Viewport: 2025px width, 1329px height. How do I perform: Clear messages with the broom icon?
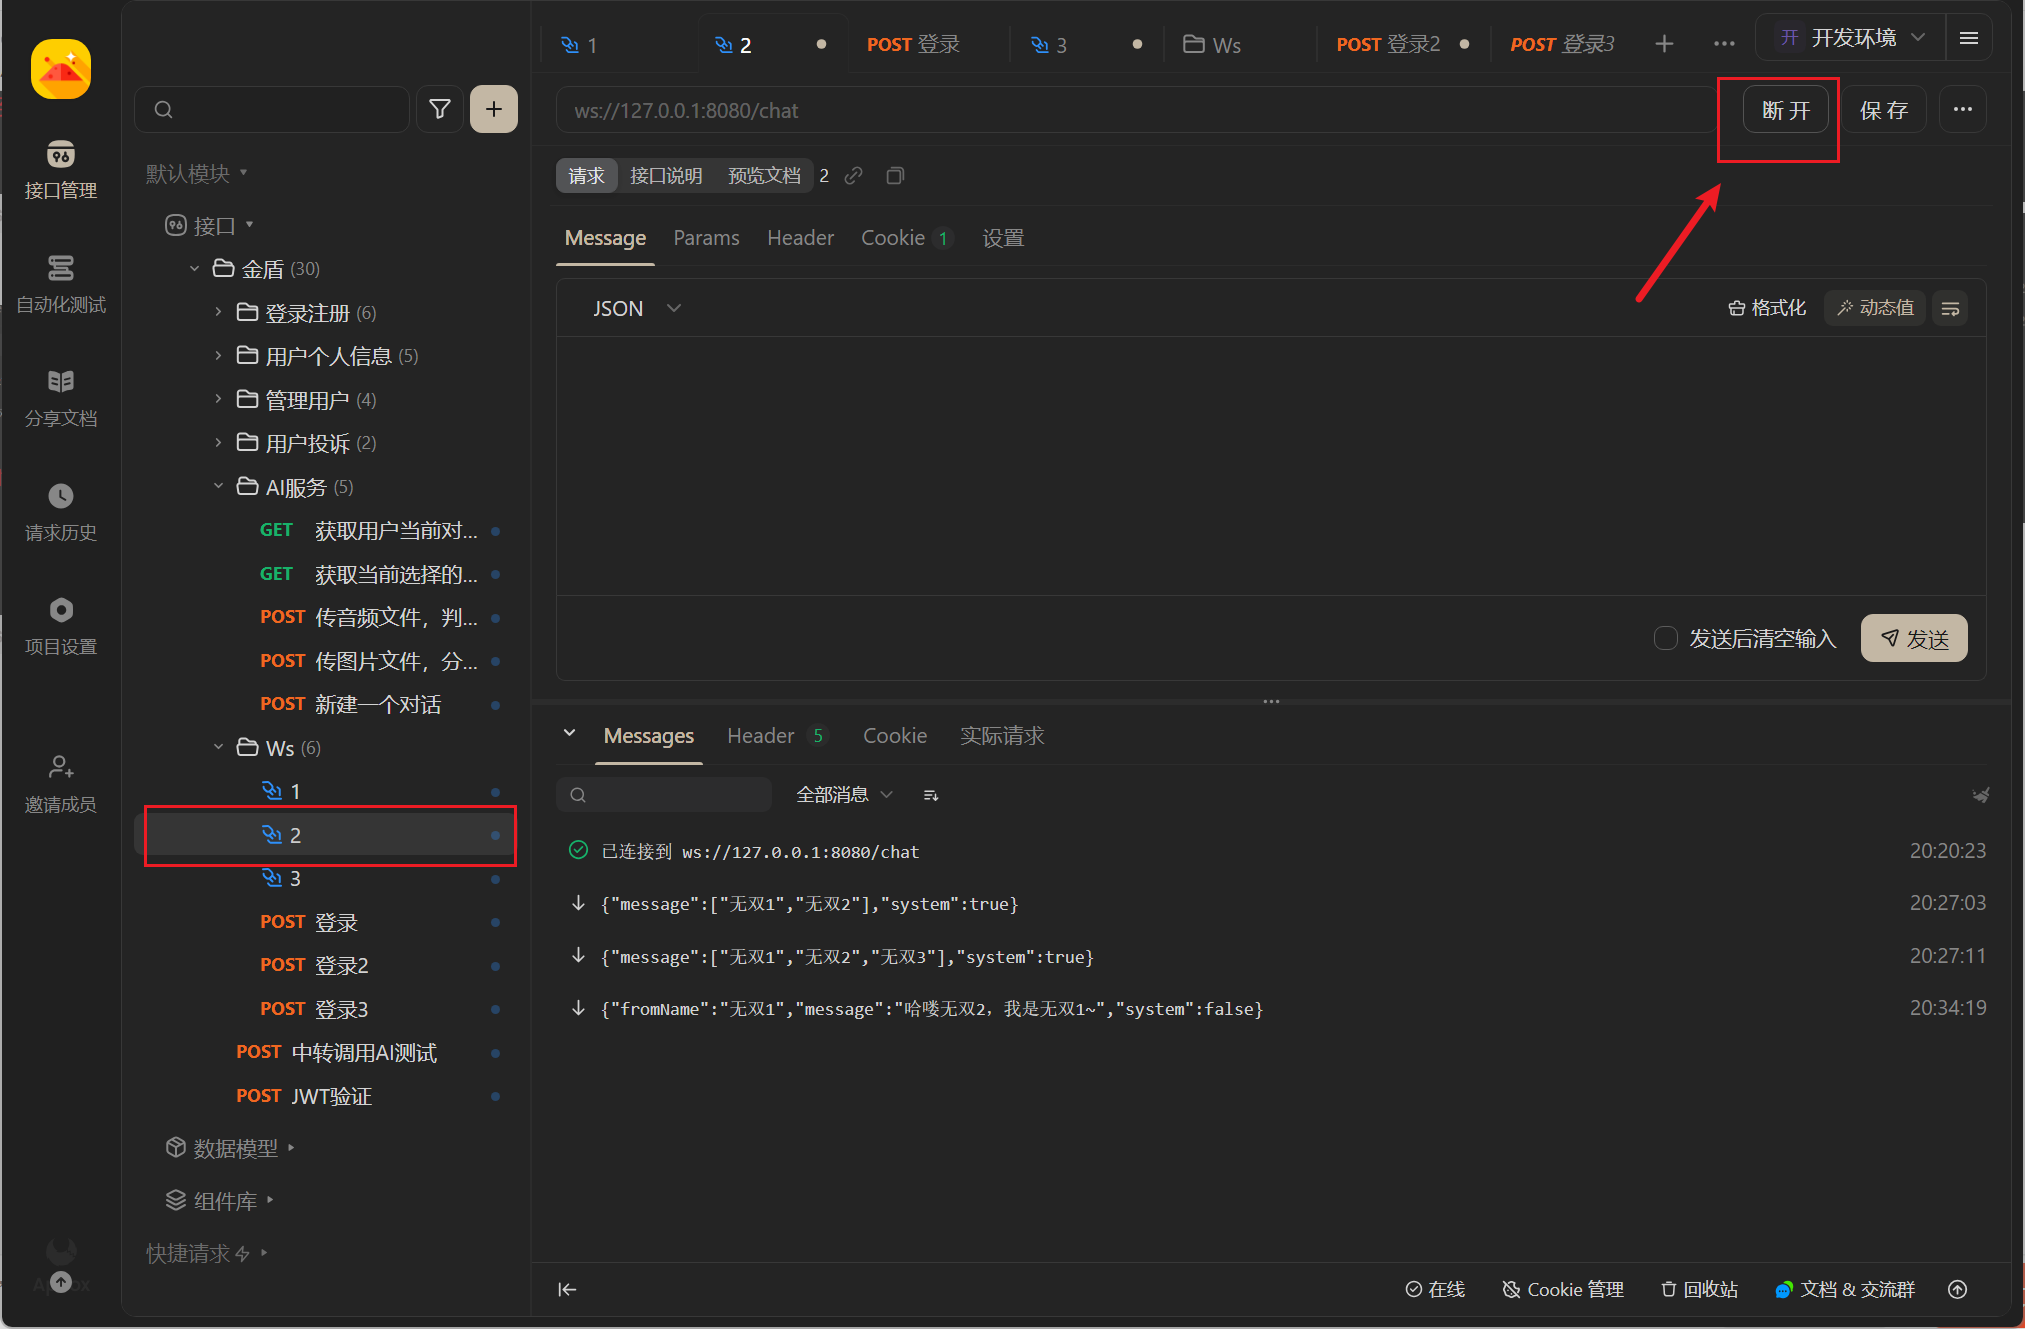[1979, 795]
